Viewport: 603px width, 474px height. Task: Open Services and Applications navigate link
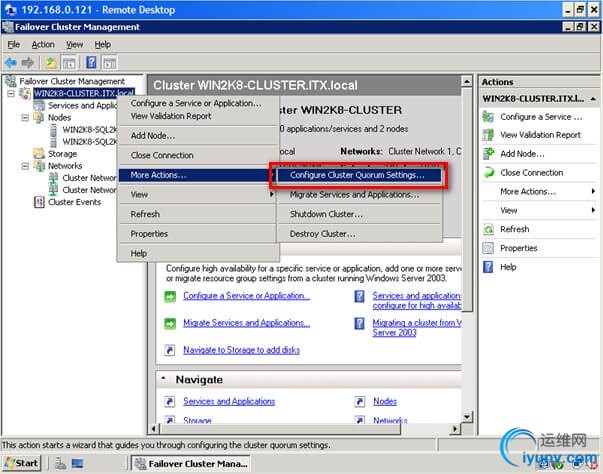[x=229, y=401]
